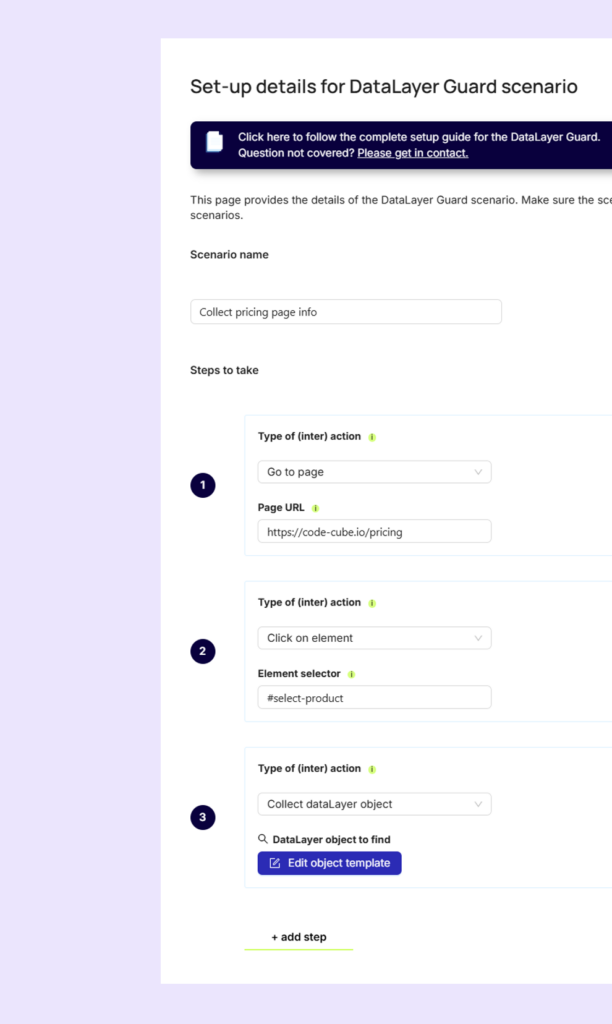
Task: Click the info icon beside step 3 action type
Action: 372,769
